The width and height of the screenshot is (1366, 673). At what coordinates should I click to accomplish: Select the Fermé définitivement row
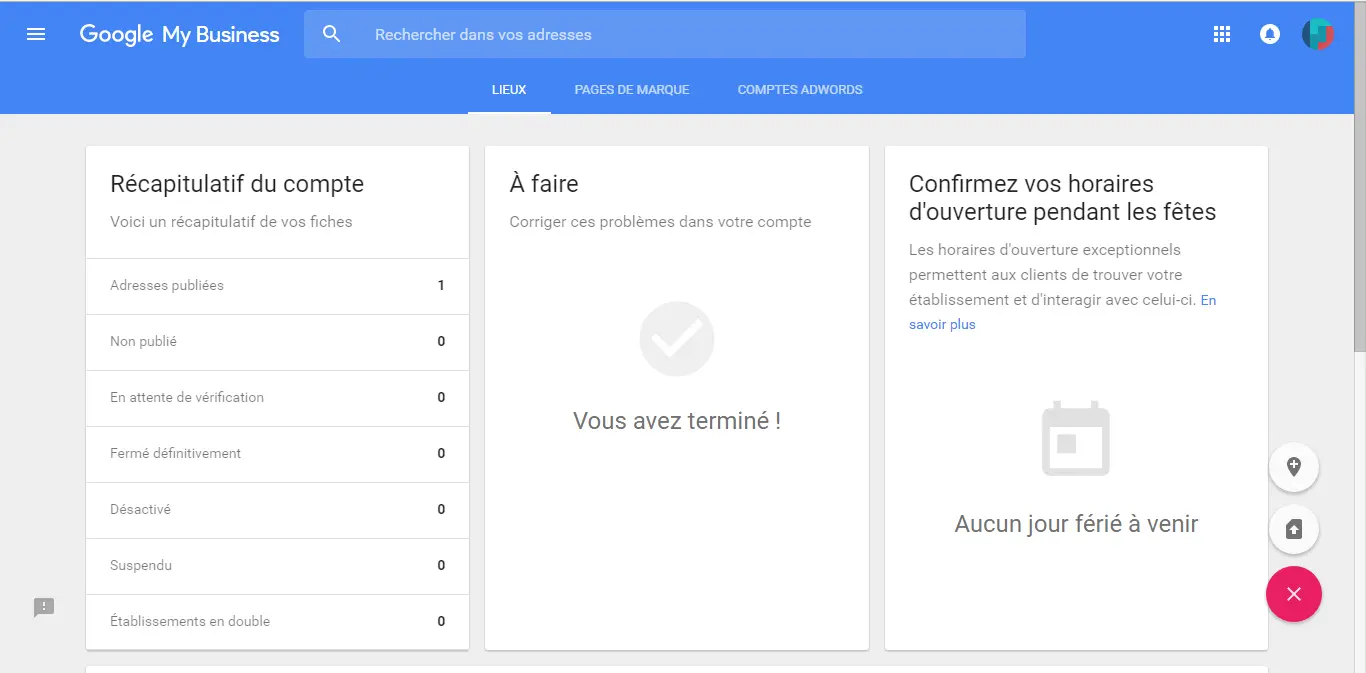pos(277,454)
